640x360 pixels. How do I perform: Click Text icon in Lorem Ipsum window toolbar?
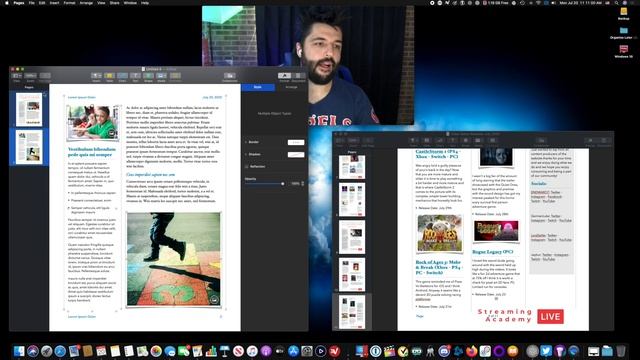click(x=135, y=76)
